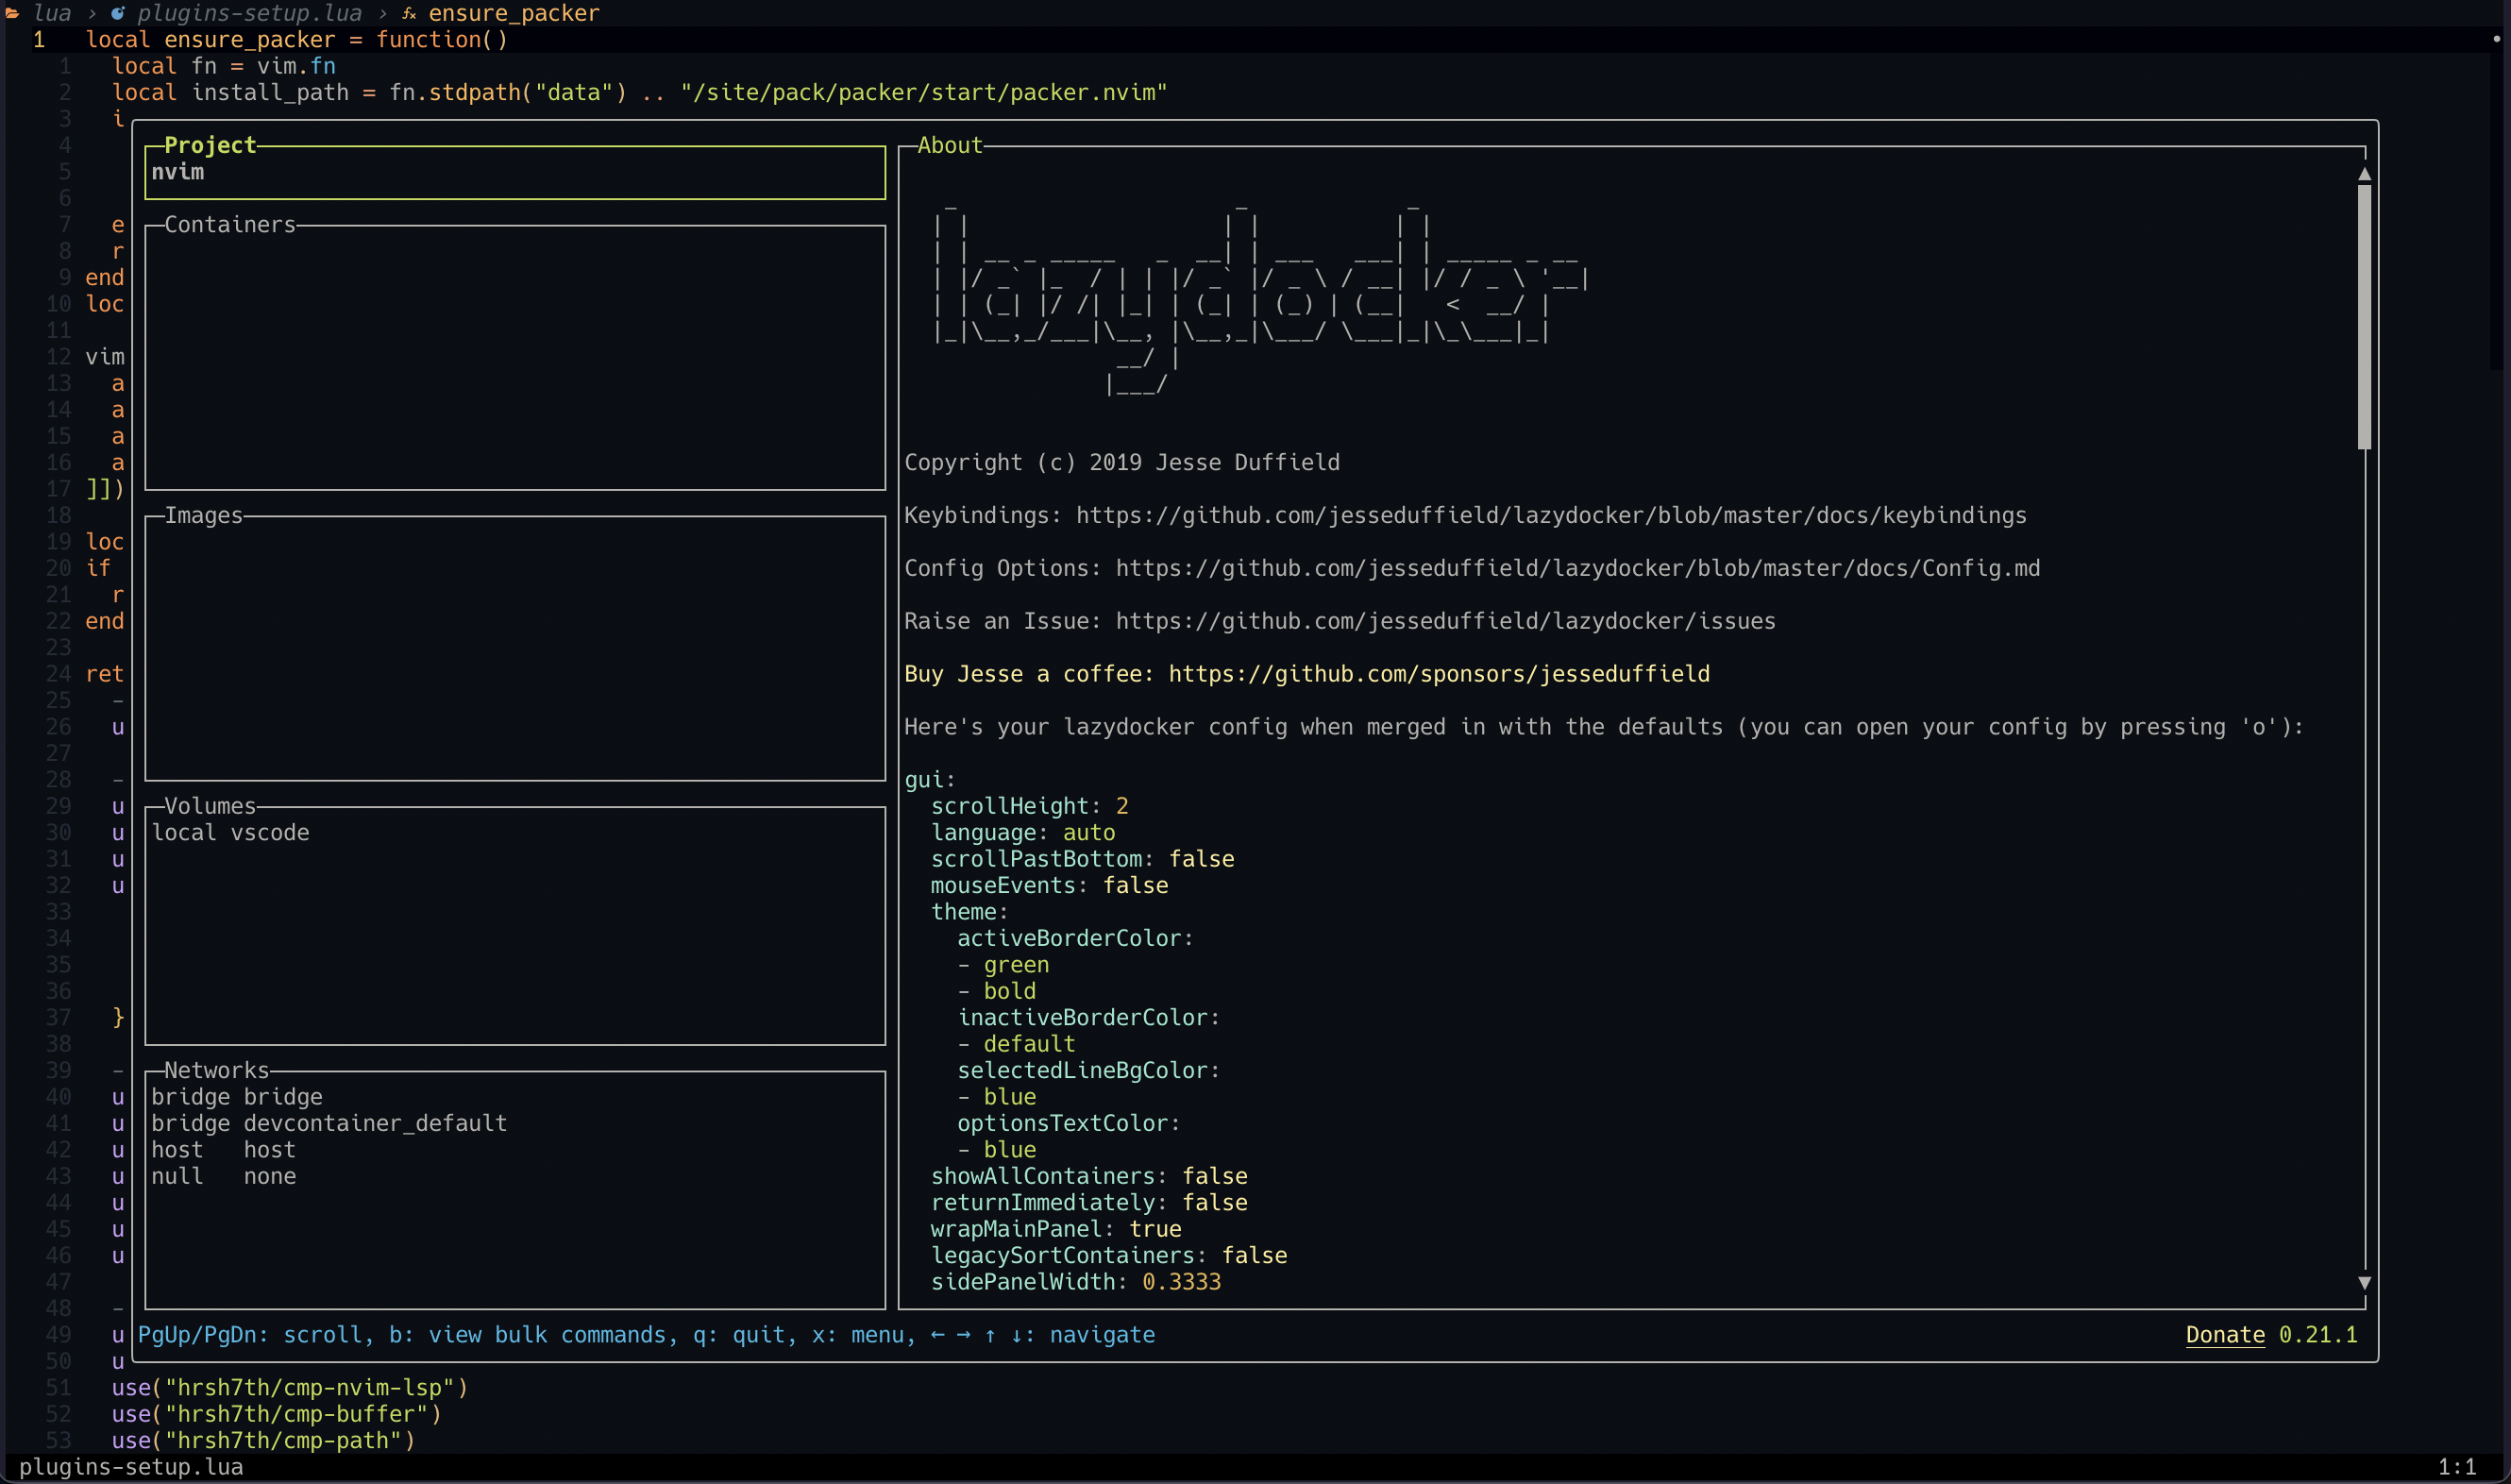Click plugins-setup.lua in the breadcrumb
The height and width of the screenshot is (1484, 2511).
(249, 13)
